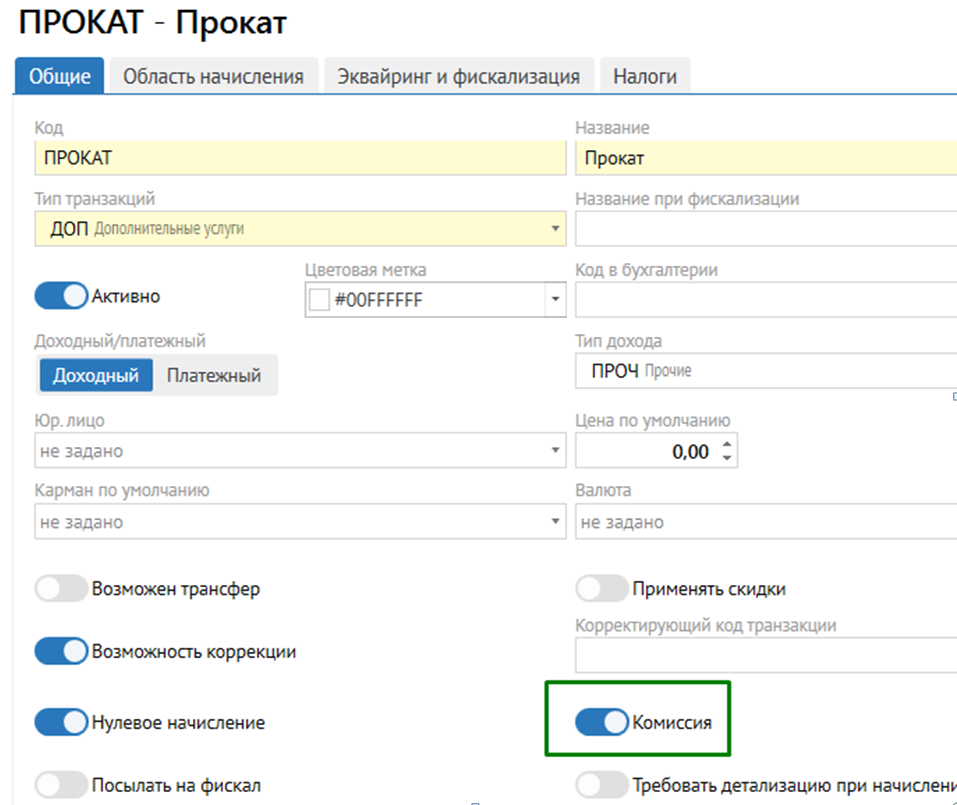
Task: Turn on Применять скидки switch
Action: click(602, 589)
